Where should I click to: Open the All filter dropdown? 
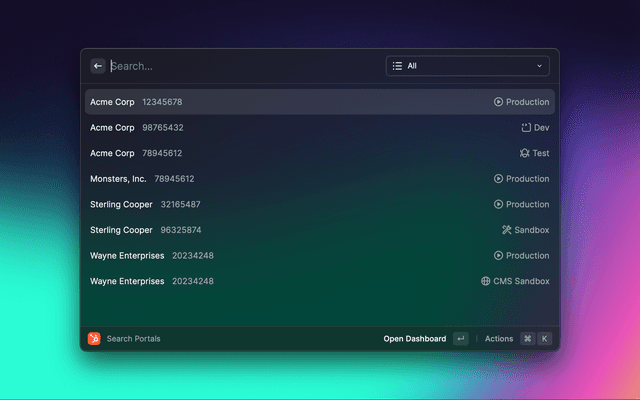[x=467, y=66]
